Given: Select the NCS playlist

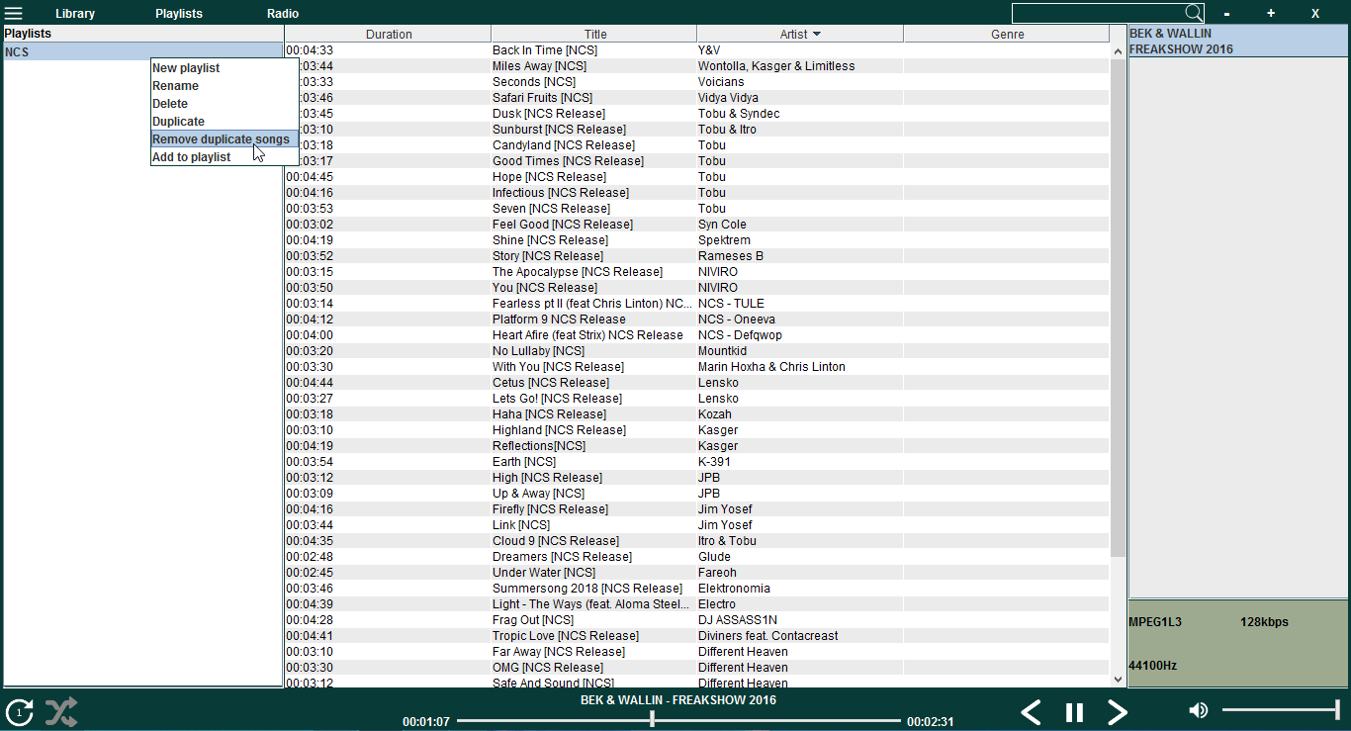Looking at the screenshot, I should [143, 52].
